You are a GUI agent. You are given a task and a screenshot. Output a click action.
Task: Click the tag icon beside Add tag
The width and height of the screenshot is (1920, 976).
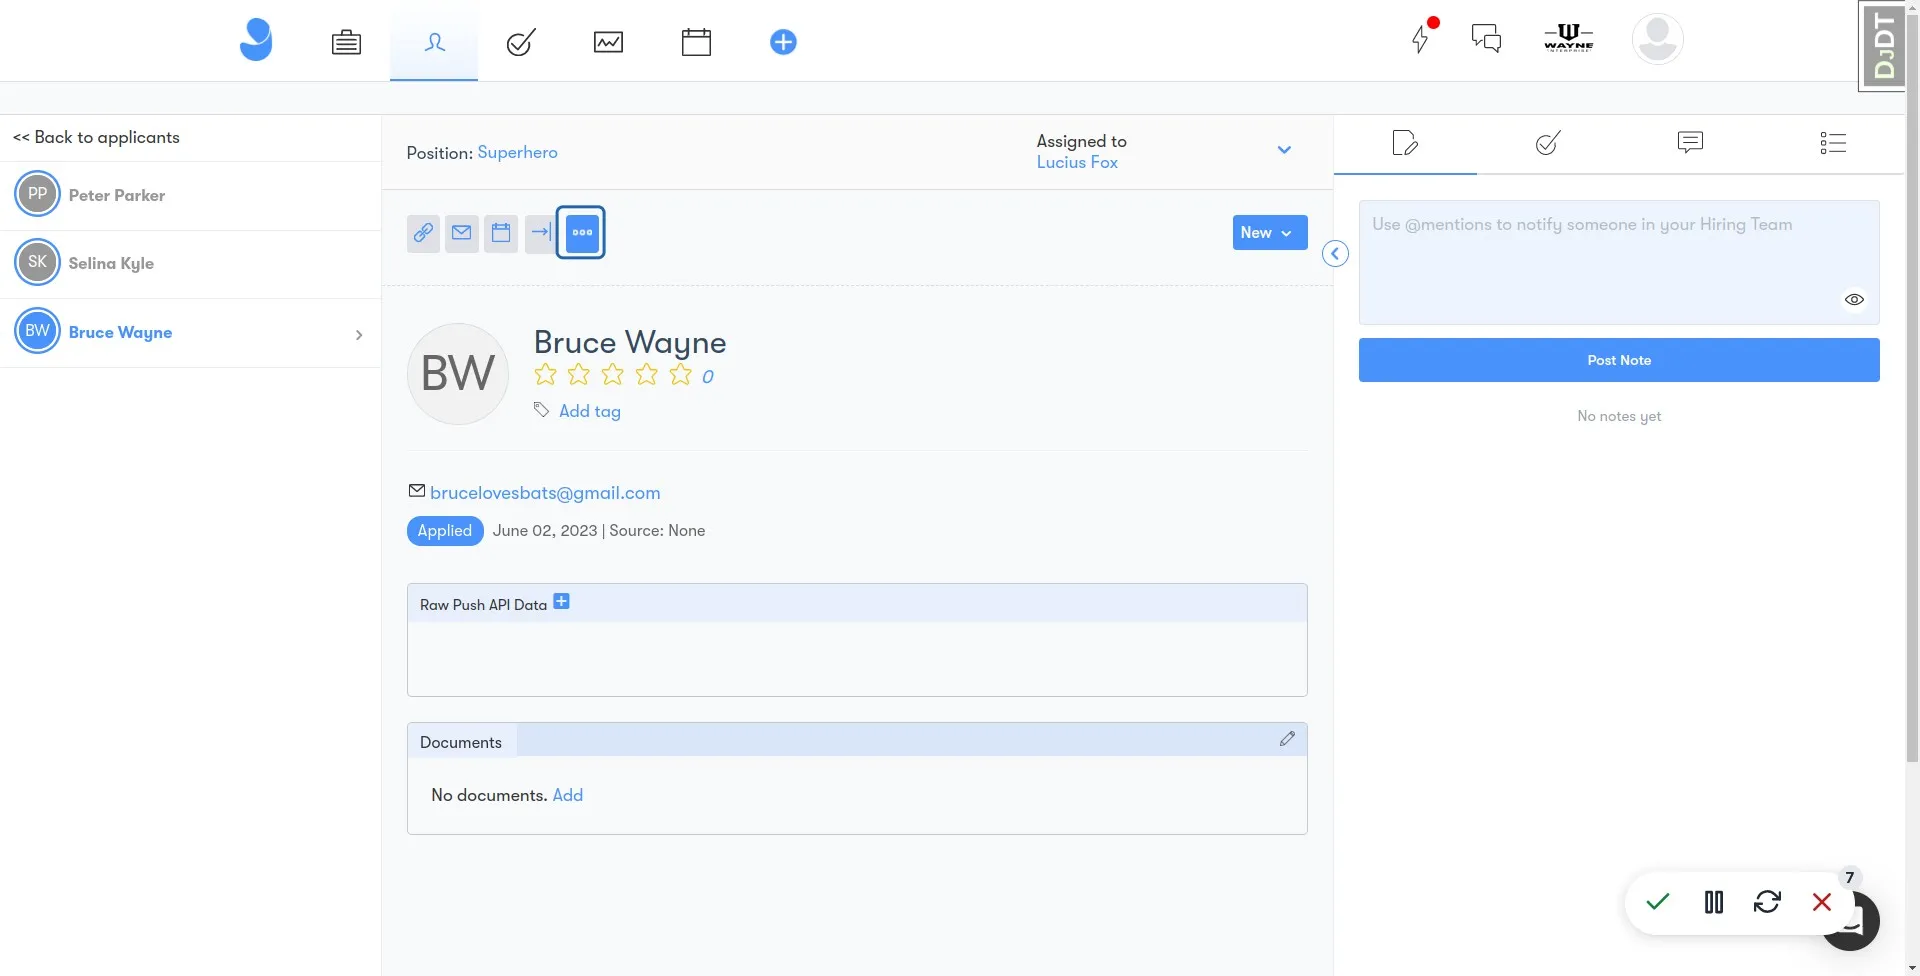(x=541, y=410)
